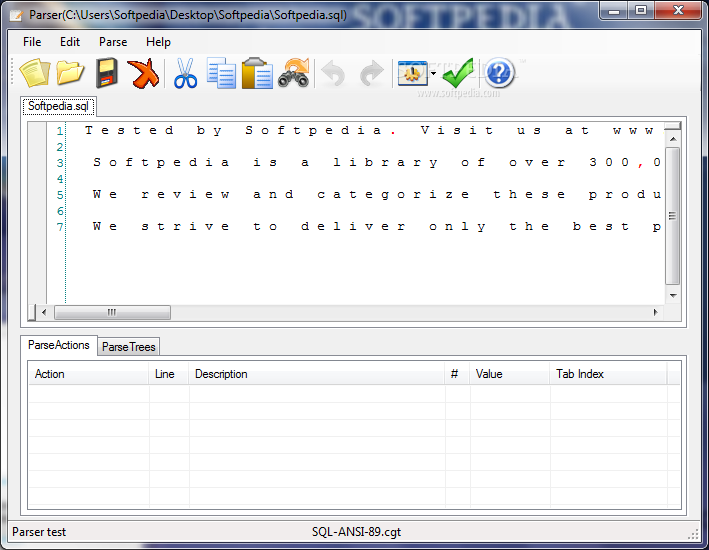Click line number 1 in the gutter

[x=60, y=131]
